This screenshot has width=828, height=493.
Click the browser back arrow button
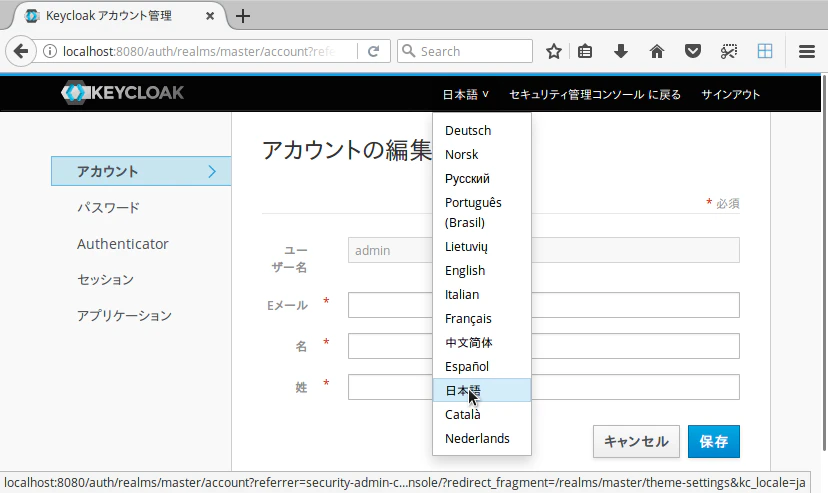(21, 51)
